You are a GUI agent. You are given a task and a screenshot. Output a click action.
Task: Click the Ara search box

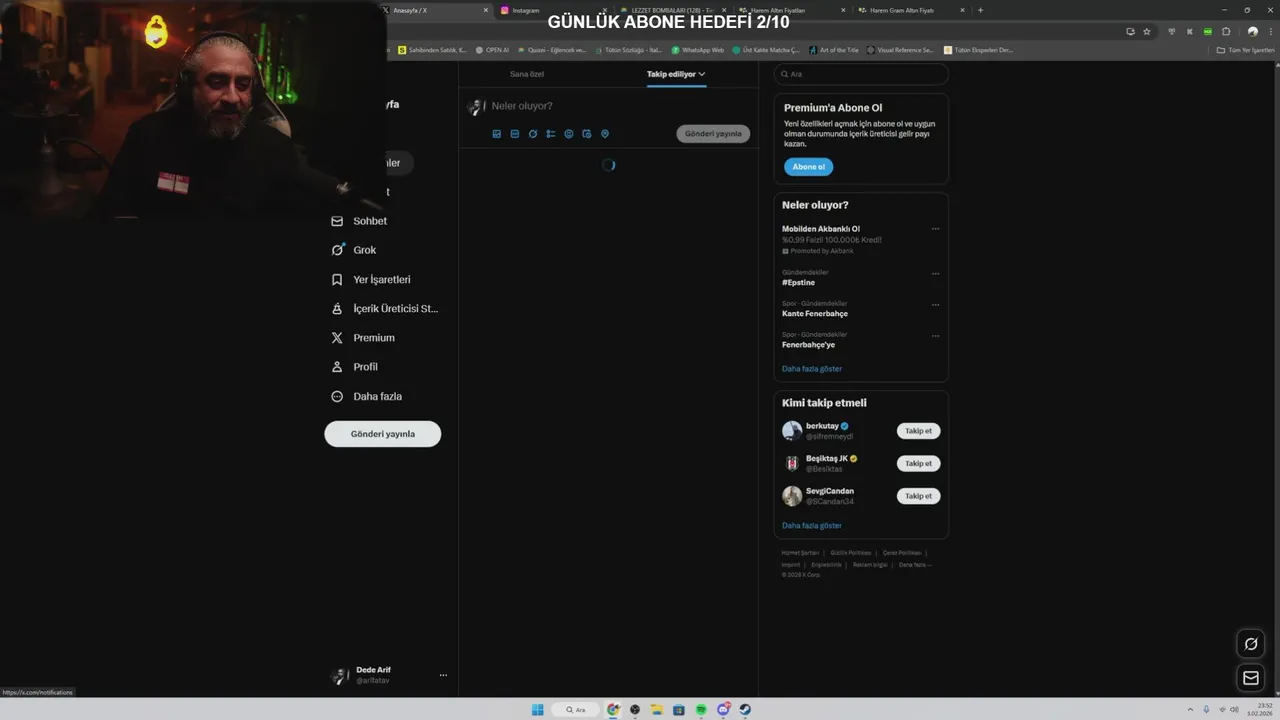(861, 74)
